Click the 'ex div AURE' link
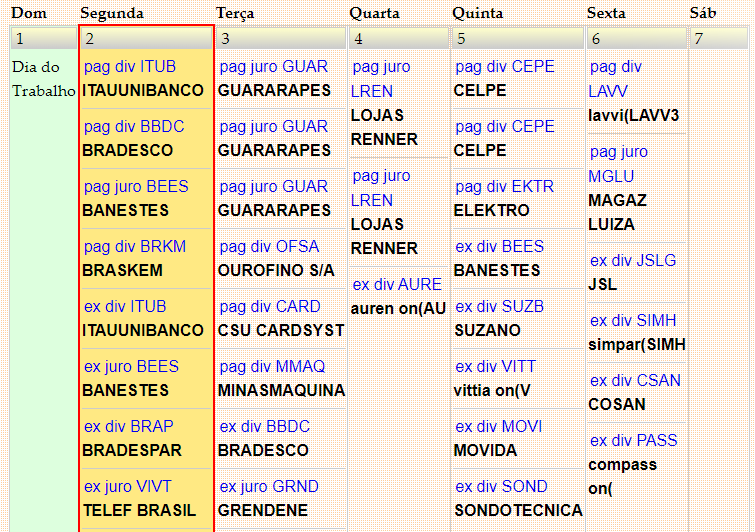Viewport: 755px width, 532px height. tap(397, 285)
